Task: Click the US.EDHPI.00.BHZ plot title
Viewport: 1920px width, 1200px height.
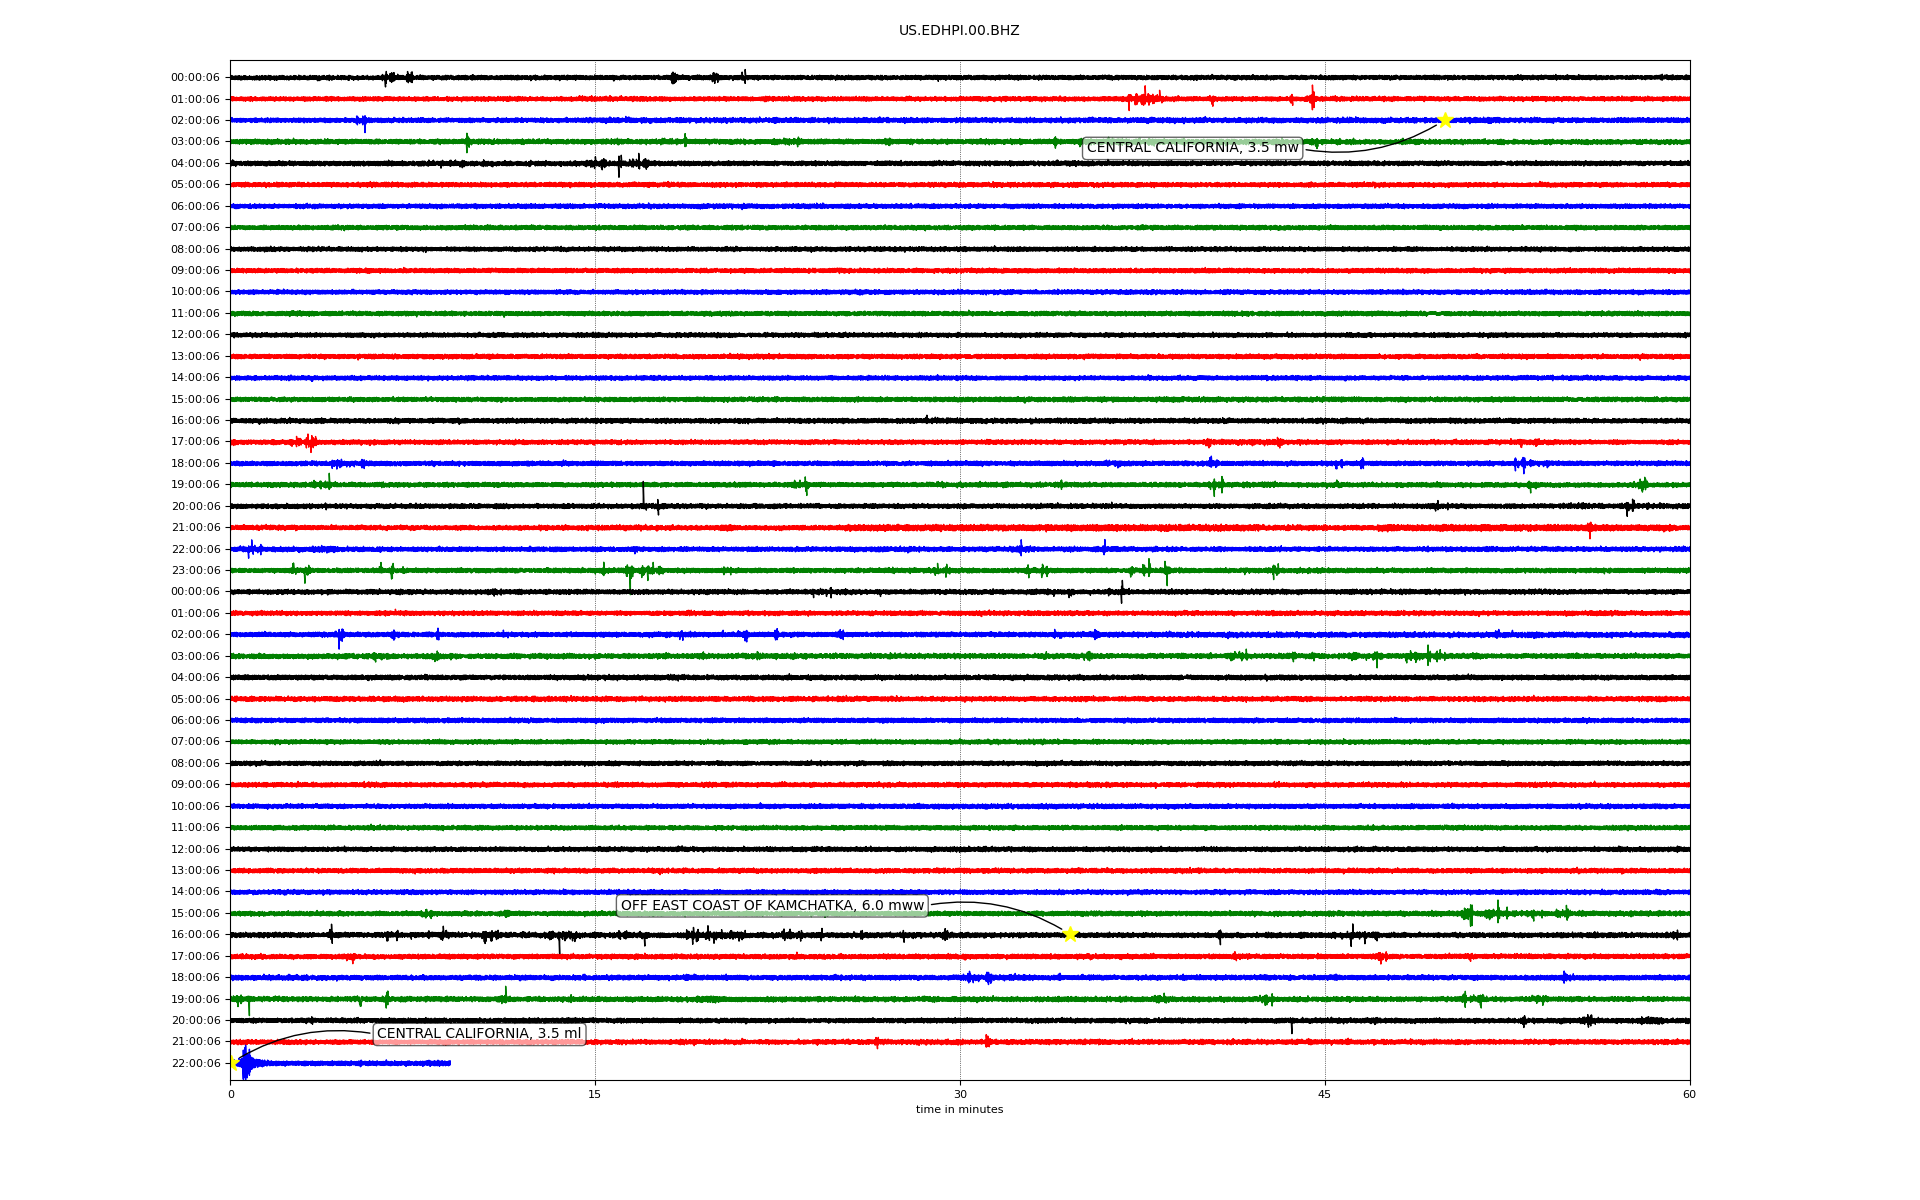Action: (x=959, y=31)
